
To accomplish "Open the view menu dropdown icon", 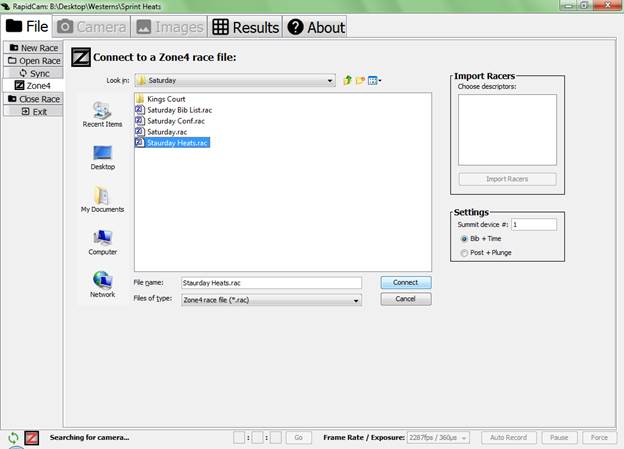I will coord(375,80).
